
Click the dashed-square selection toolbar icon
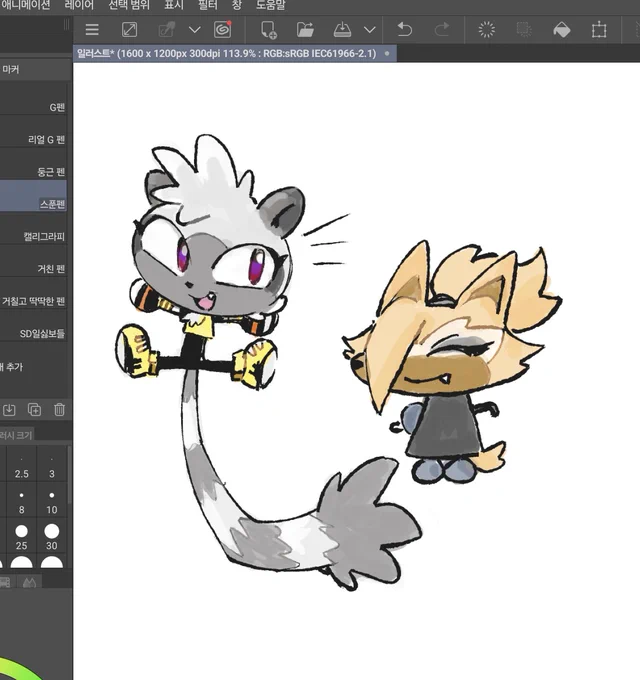(x=524, y=30)
